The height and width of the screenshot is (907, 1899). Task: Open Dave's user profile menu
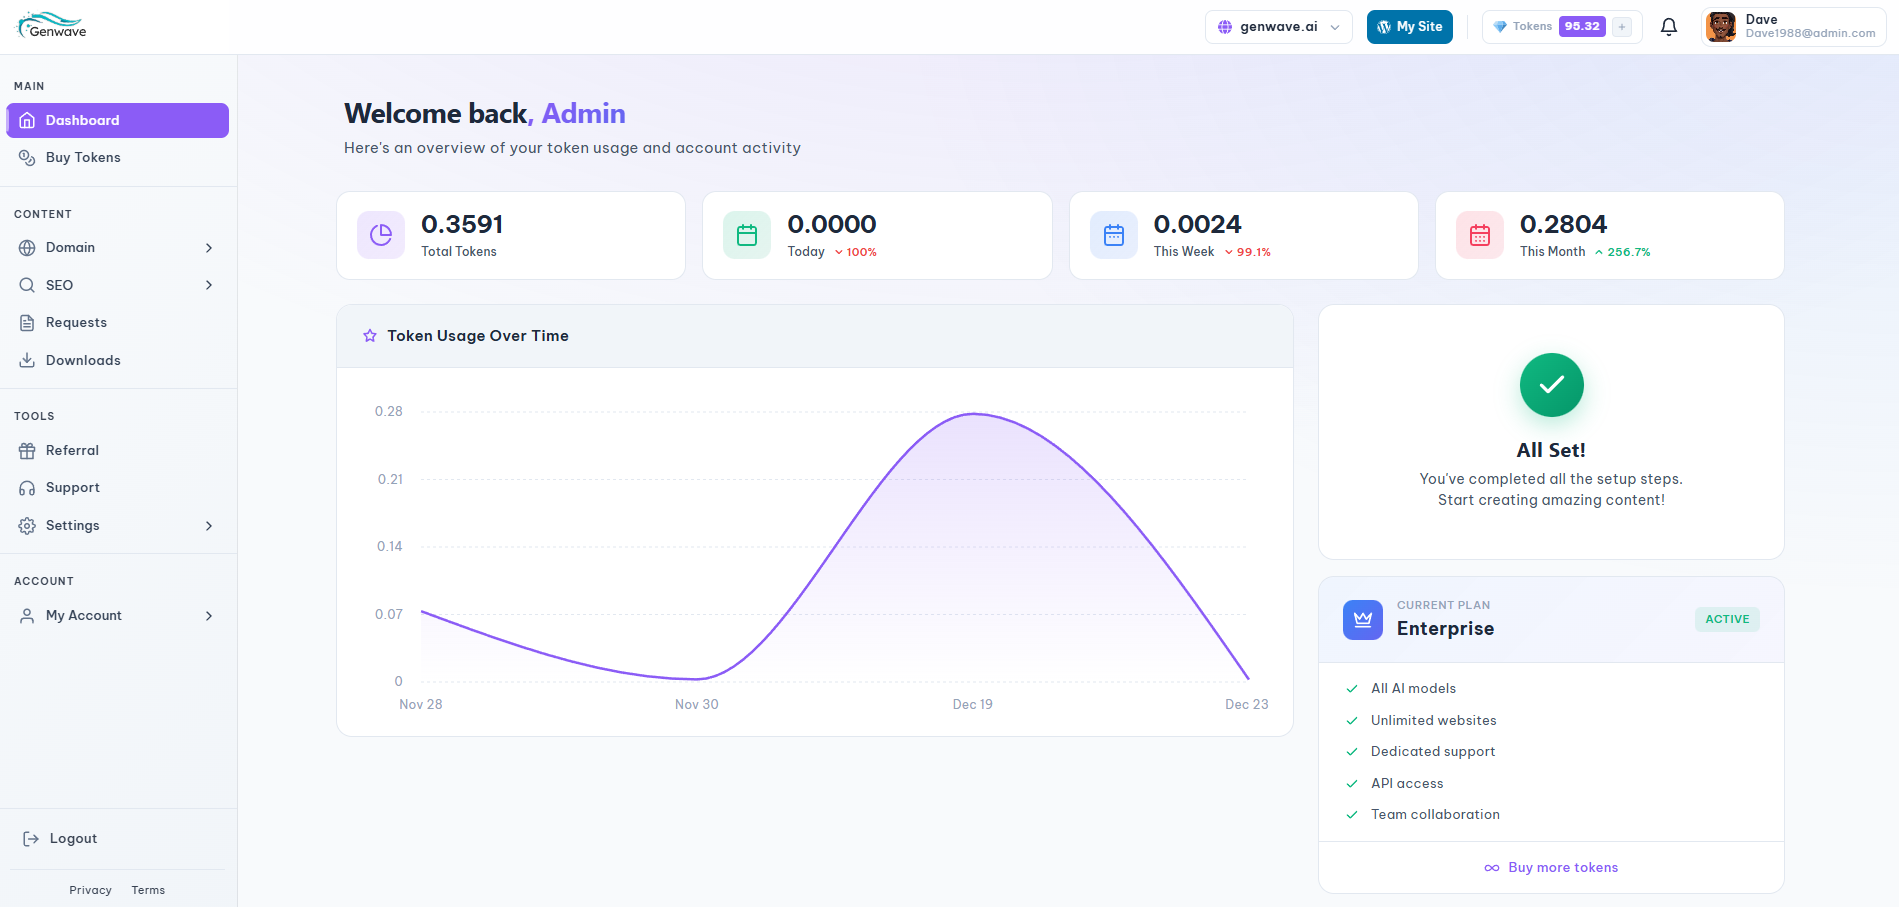[x=1793, y=27]
